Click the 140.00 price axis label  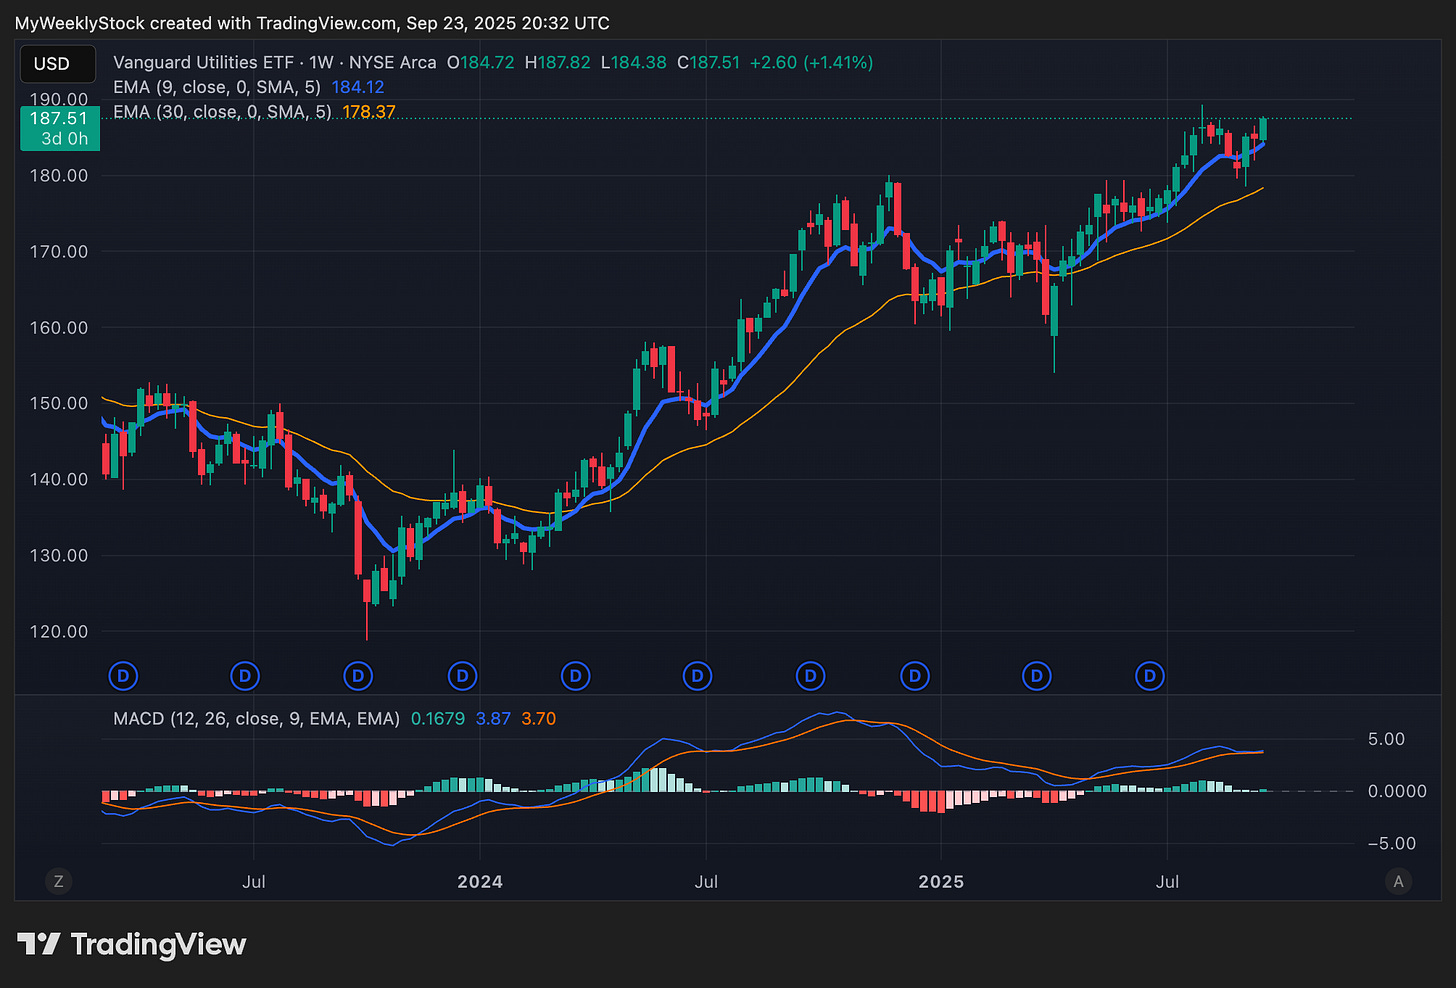coord(59,479)
